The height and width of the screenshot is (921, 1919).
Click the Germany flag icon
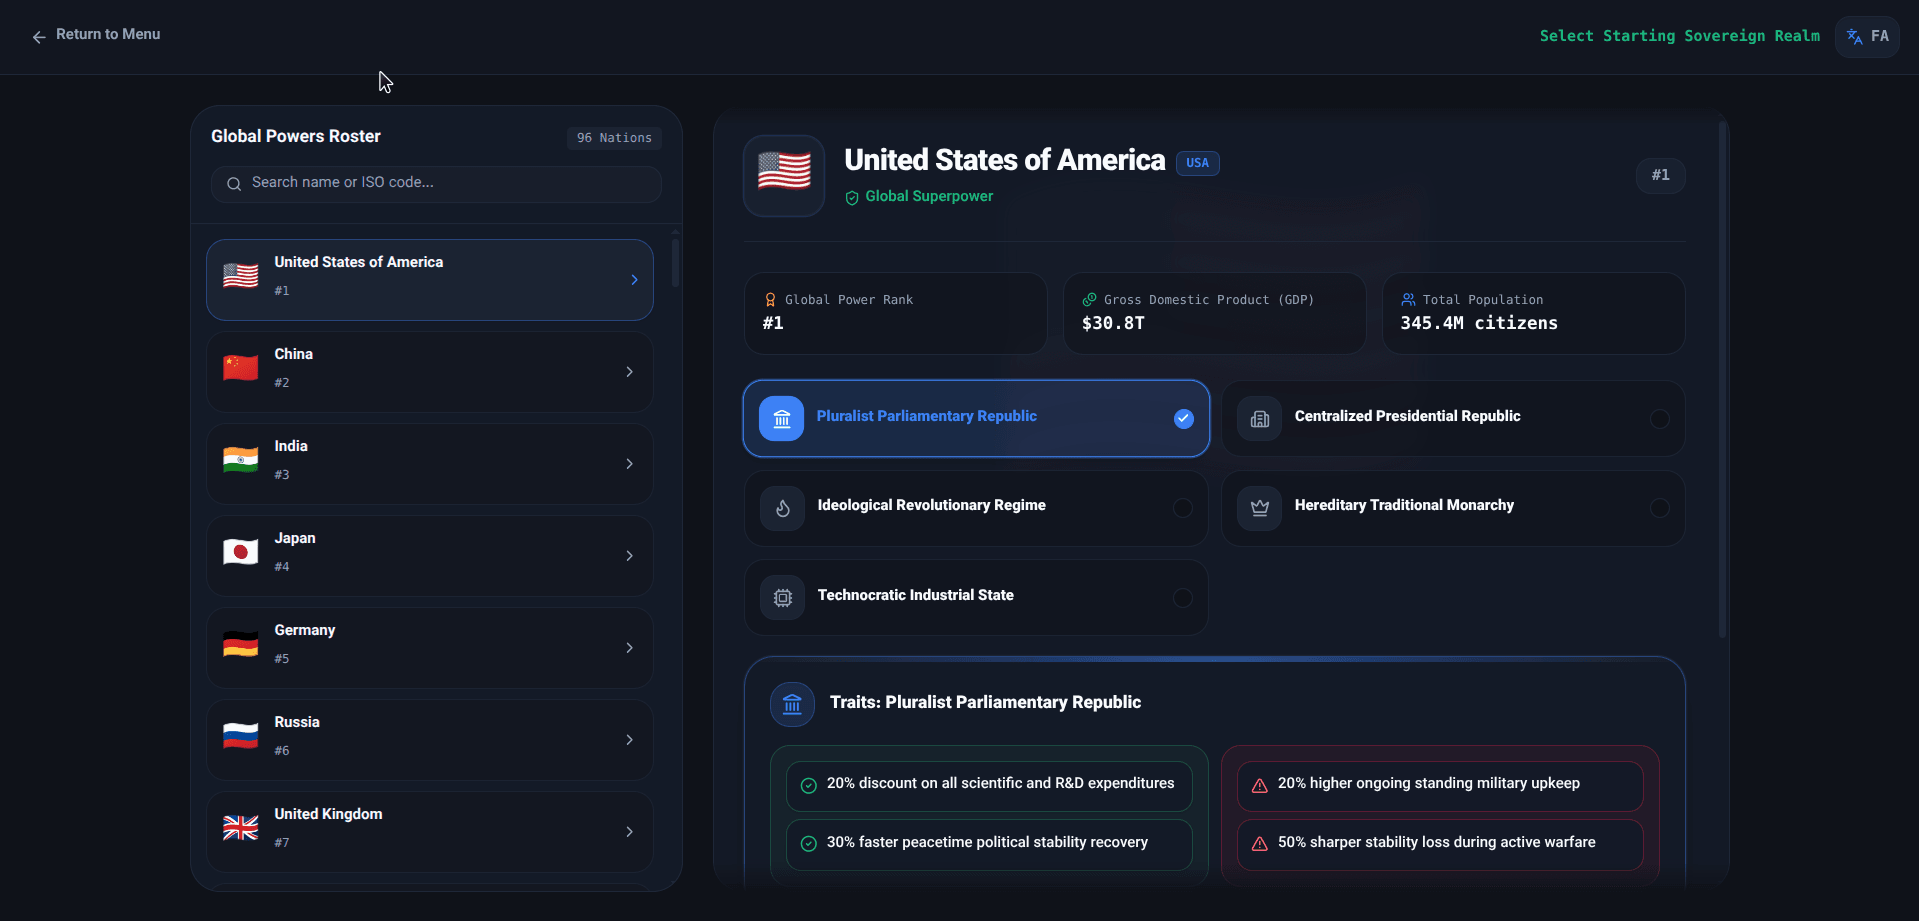[x=241, y=644]
